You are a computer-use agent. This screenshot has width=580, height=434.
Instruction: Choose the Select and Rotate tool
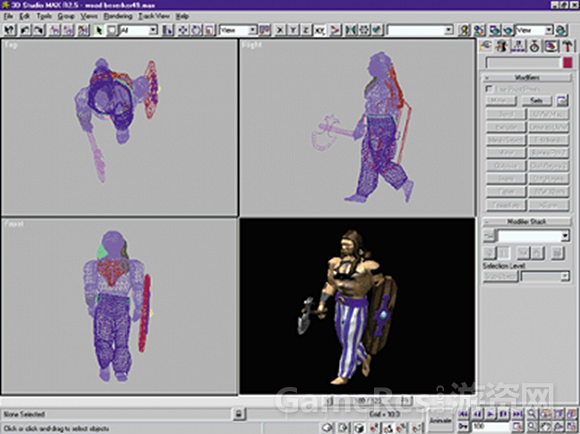pyautogui.click(x=196, y=30)
